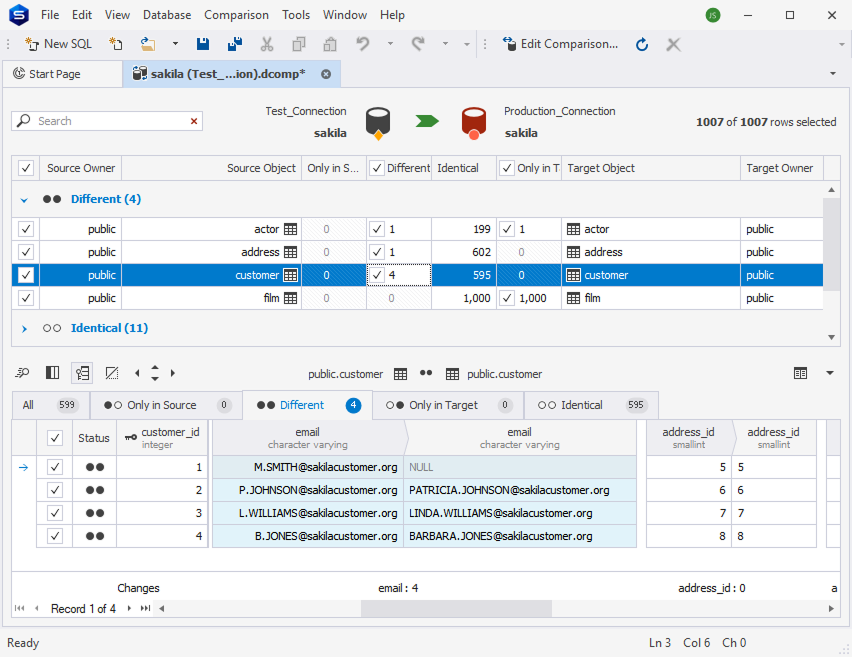Click the New SQL toolbar button

[58, 44]
